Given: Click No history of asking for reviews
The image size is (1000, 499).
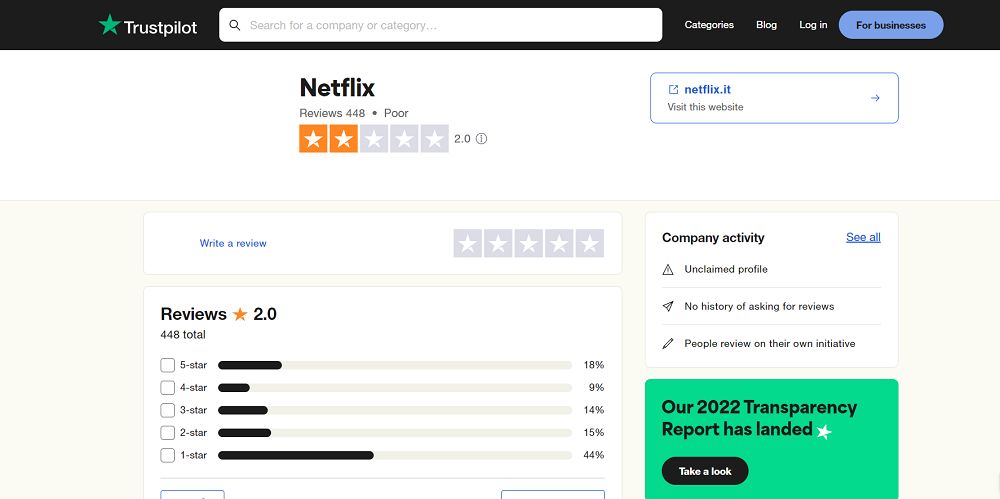Looking at the screenshot, I should pyautogui.click(x=759, y=306).
